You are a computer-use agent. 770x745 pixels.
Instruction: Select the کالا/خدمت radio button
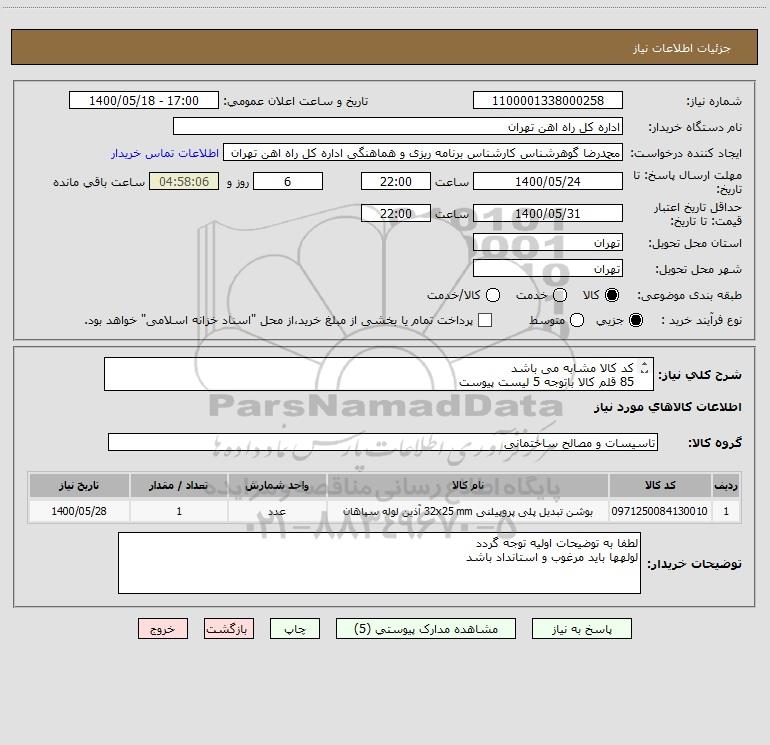pos(493,295)
